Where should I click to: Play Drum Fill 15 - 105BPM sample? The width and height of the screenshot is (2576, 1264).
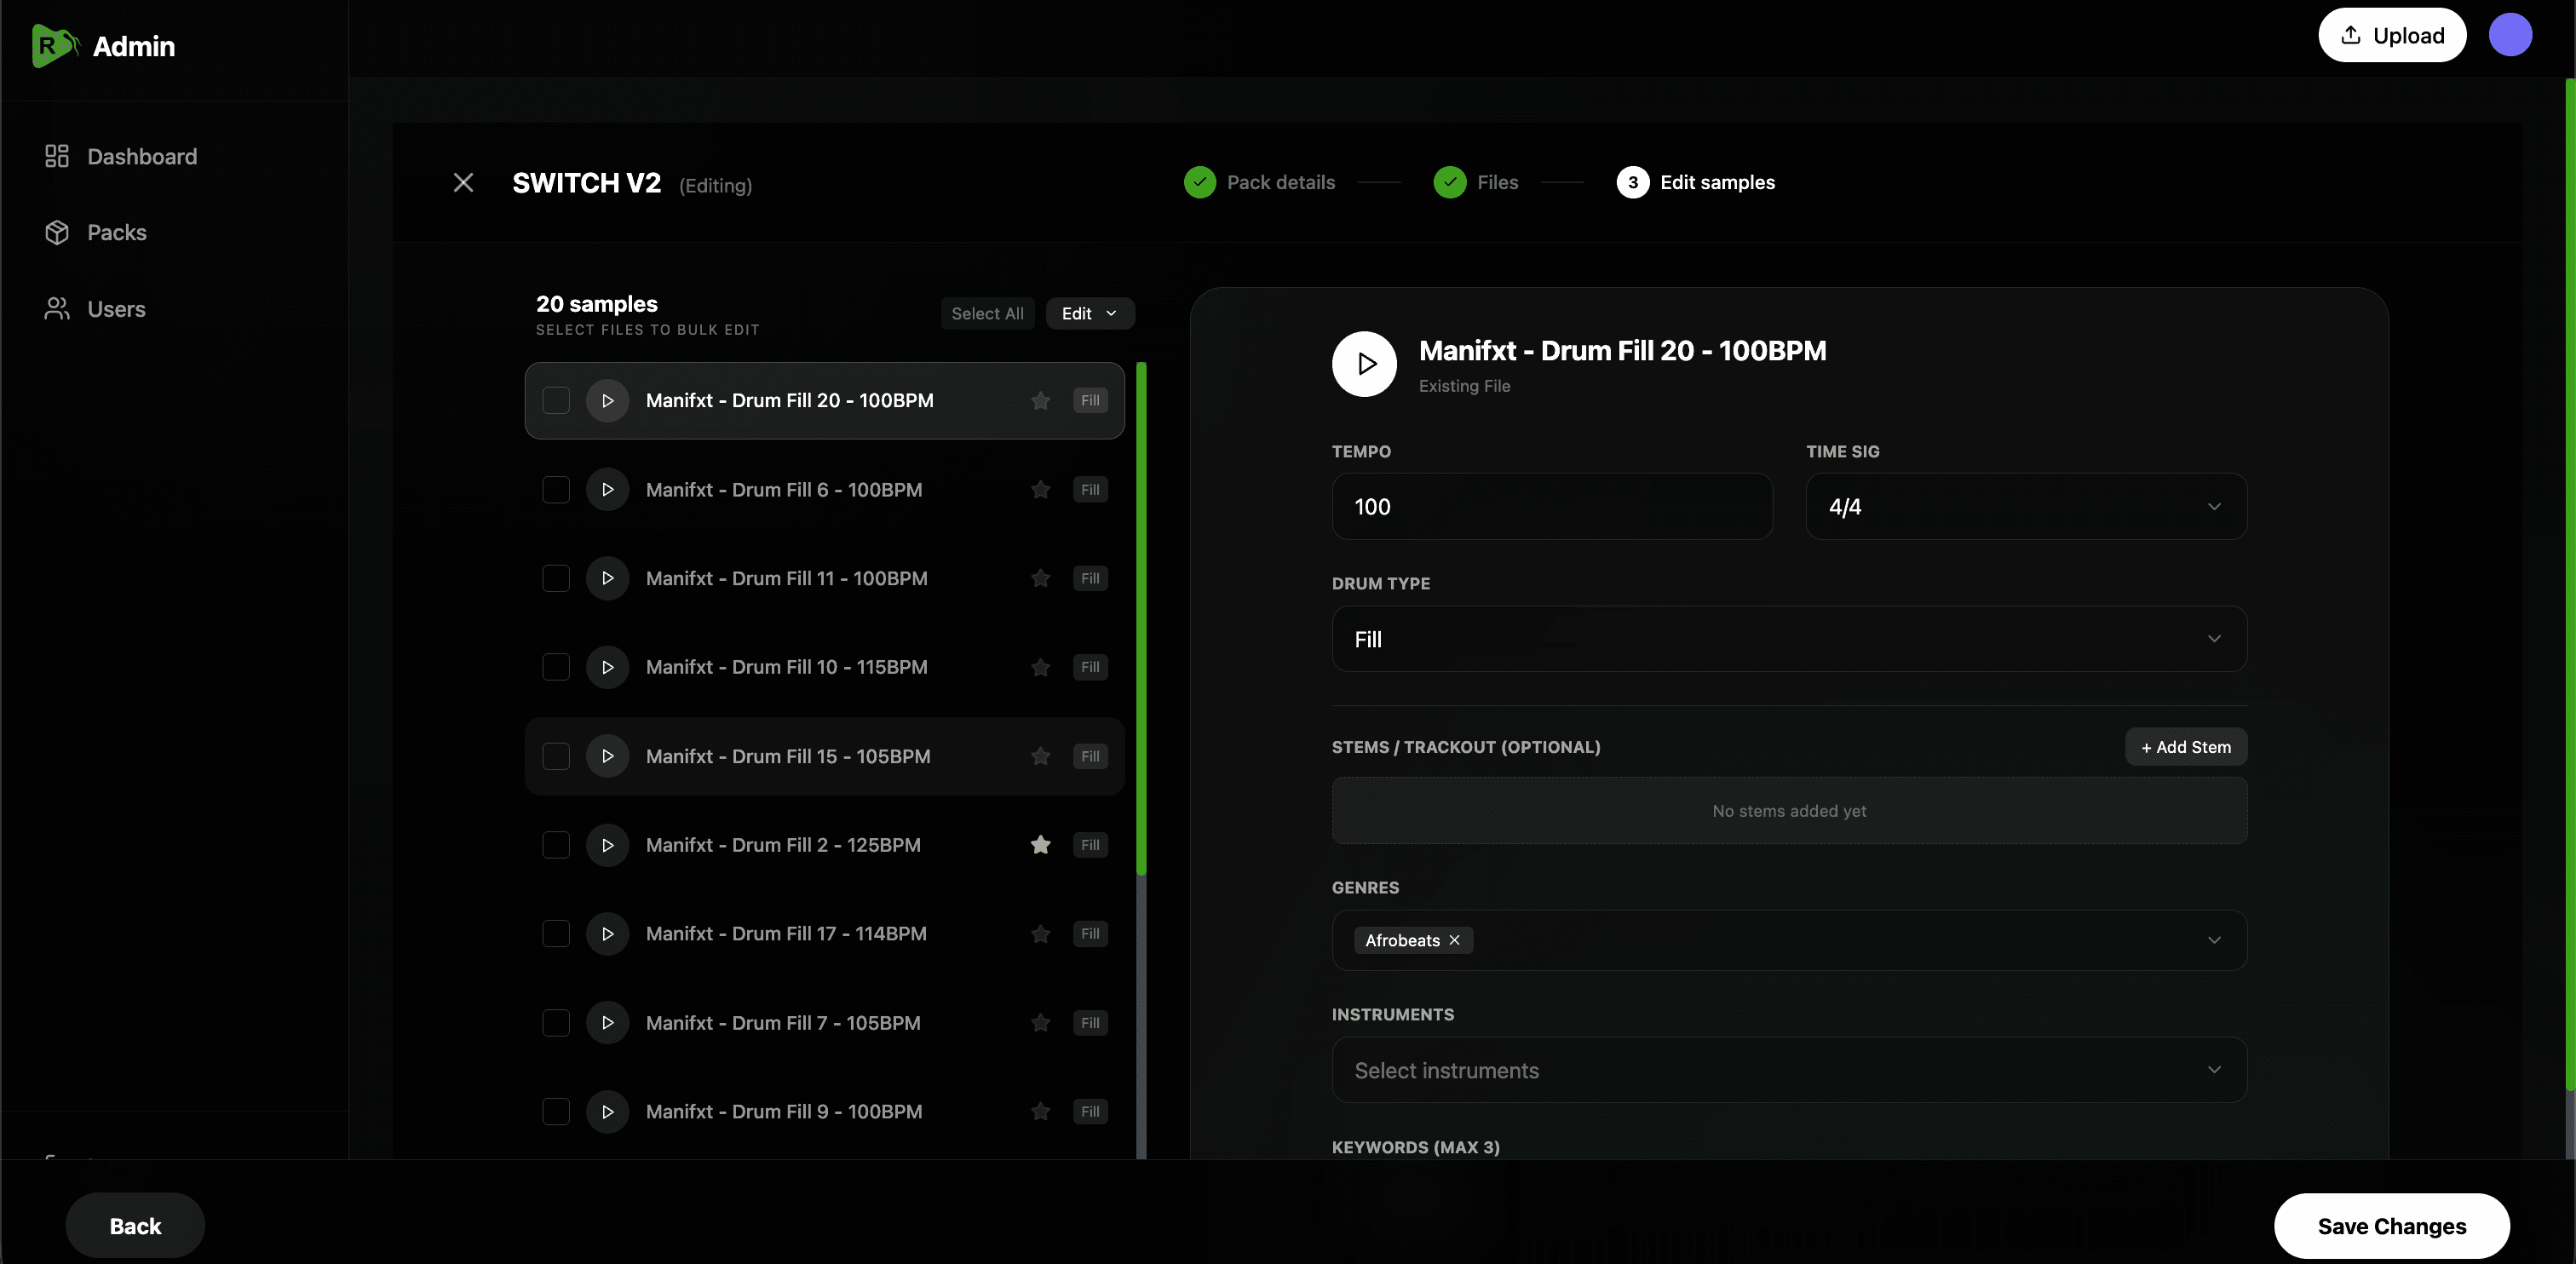tap(607, 756)
